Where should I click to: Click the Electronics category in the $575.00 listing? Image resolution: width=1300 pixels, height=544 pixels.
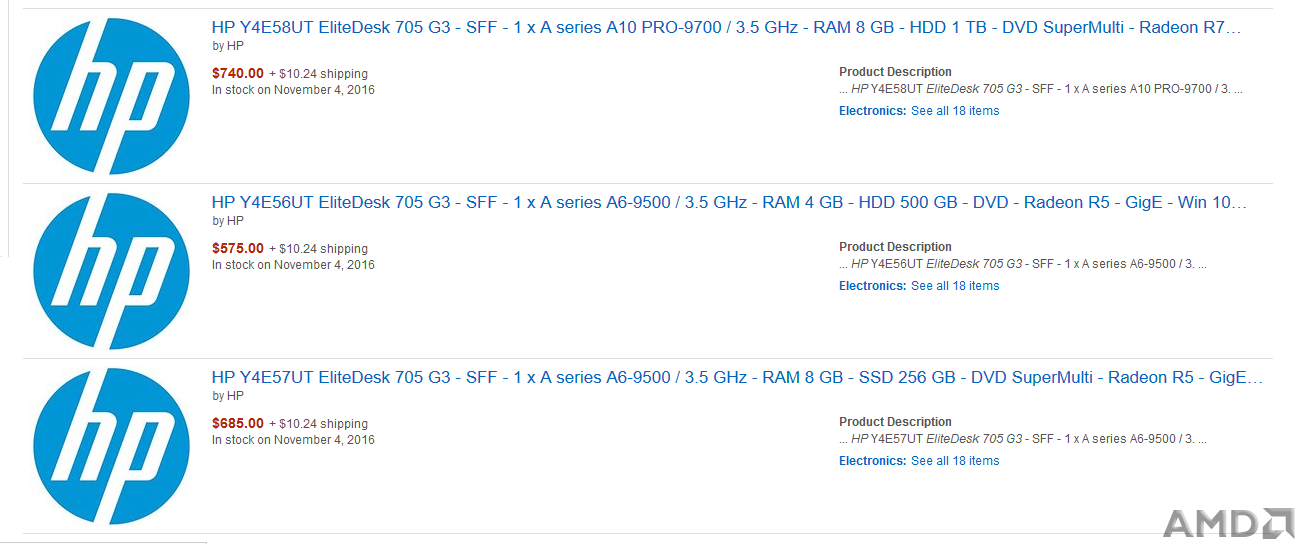click(872, 286)
